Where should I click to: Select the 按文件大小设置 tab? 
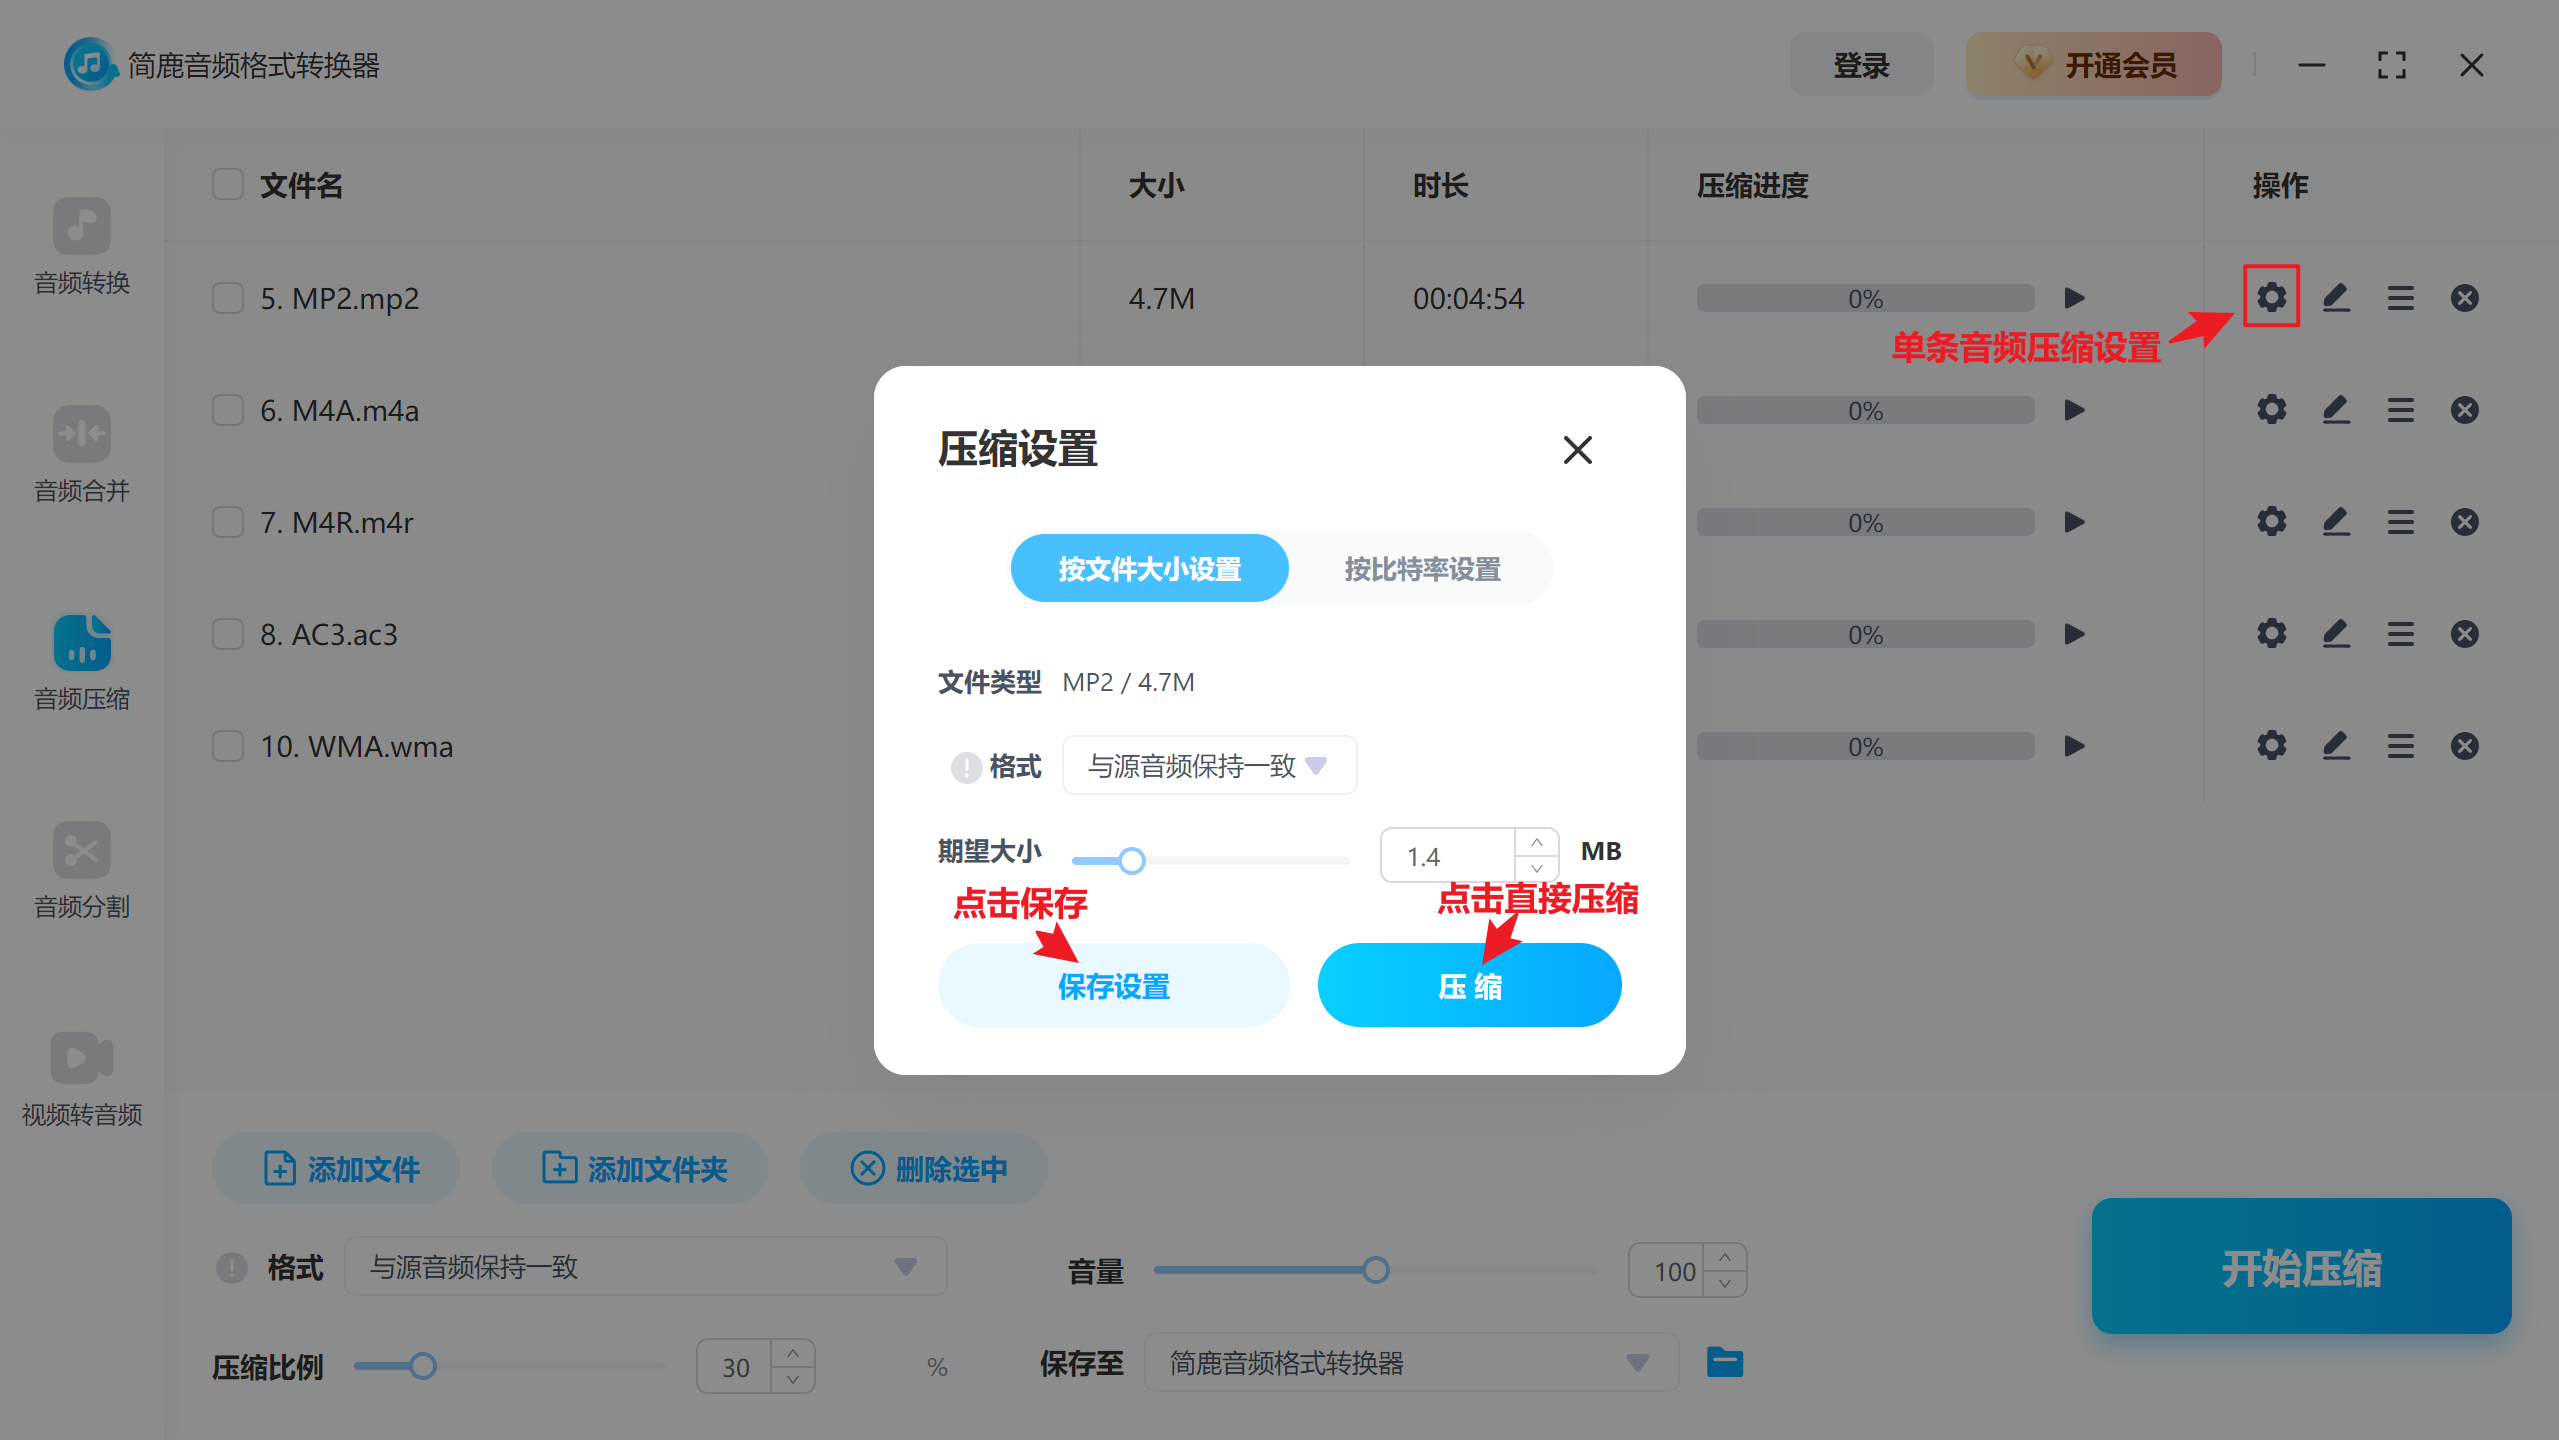(1148, 568)
